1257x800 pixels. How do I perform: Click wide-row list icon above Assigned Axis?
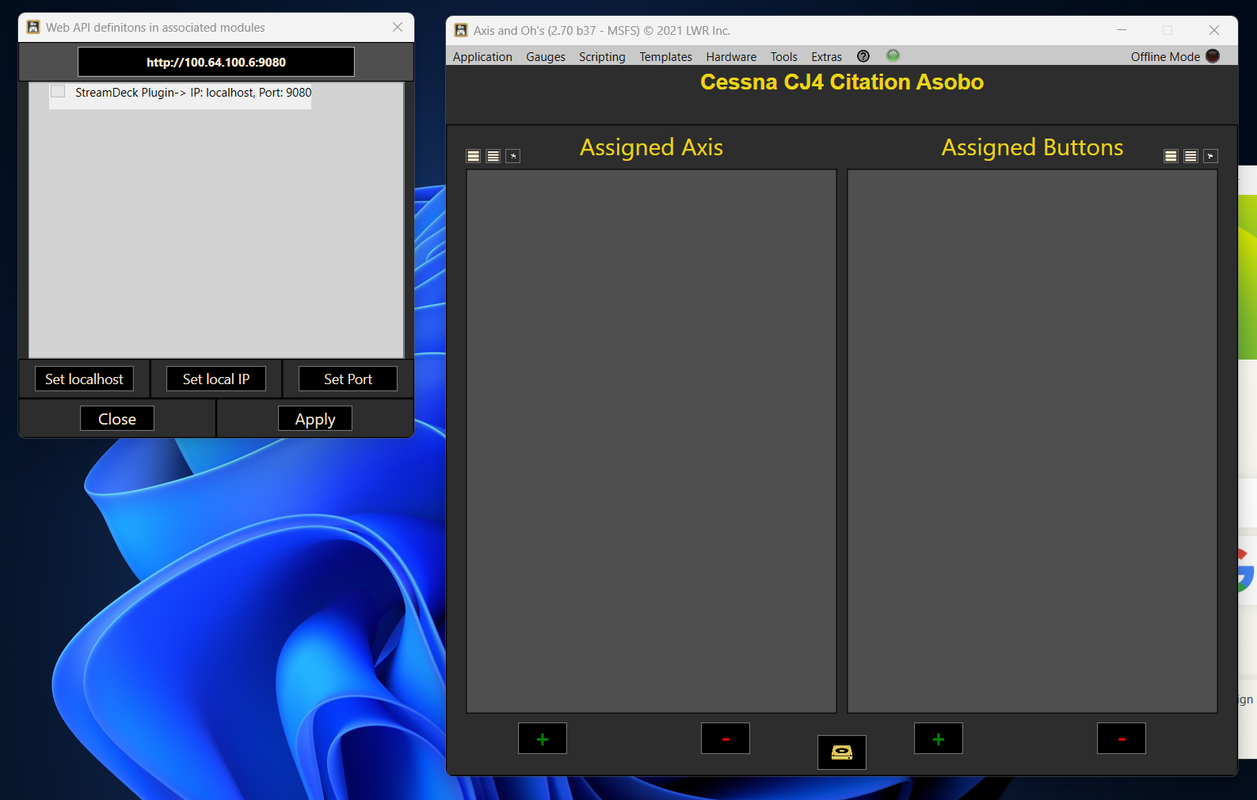click(x=474, y=156)
